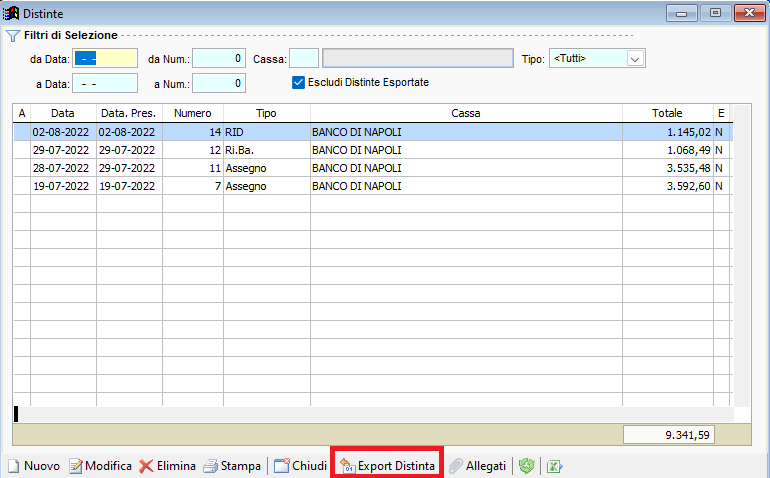Click the Export Distinta toolbar button
The height and width of the screenshot is (478, 770).
[387, 466]
